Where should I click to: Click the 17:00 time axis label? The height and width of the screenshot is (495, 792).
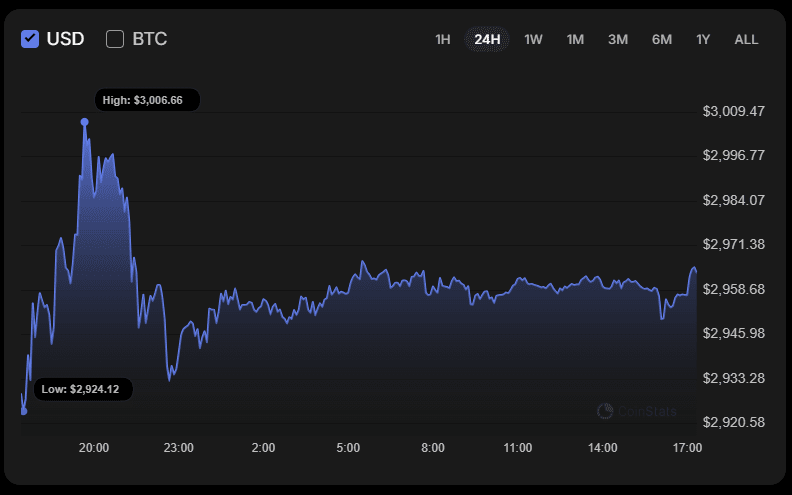coord(687,448)
